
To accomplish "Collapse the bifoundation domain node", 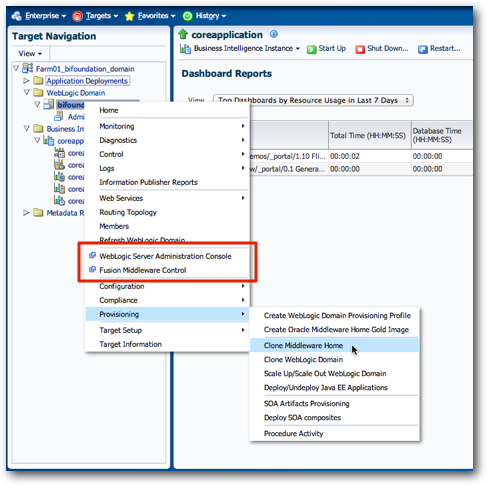I will pyautogui.click(x=37, y=104).
